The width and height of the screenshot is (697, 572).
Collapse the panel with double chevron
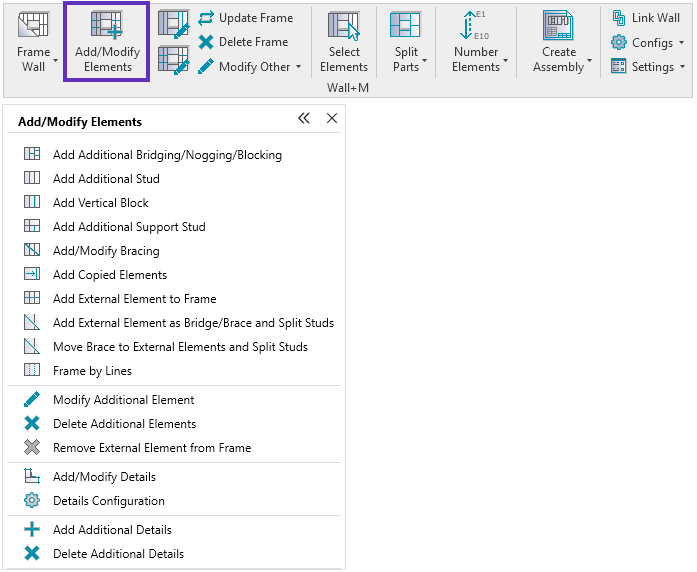(x=304, y=119)
